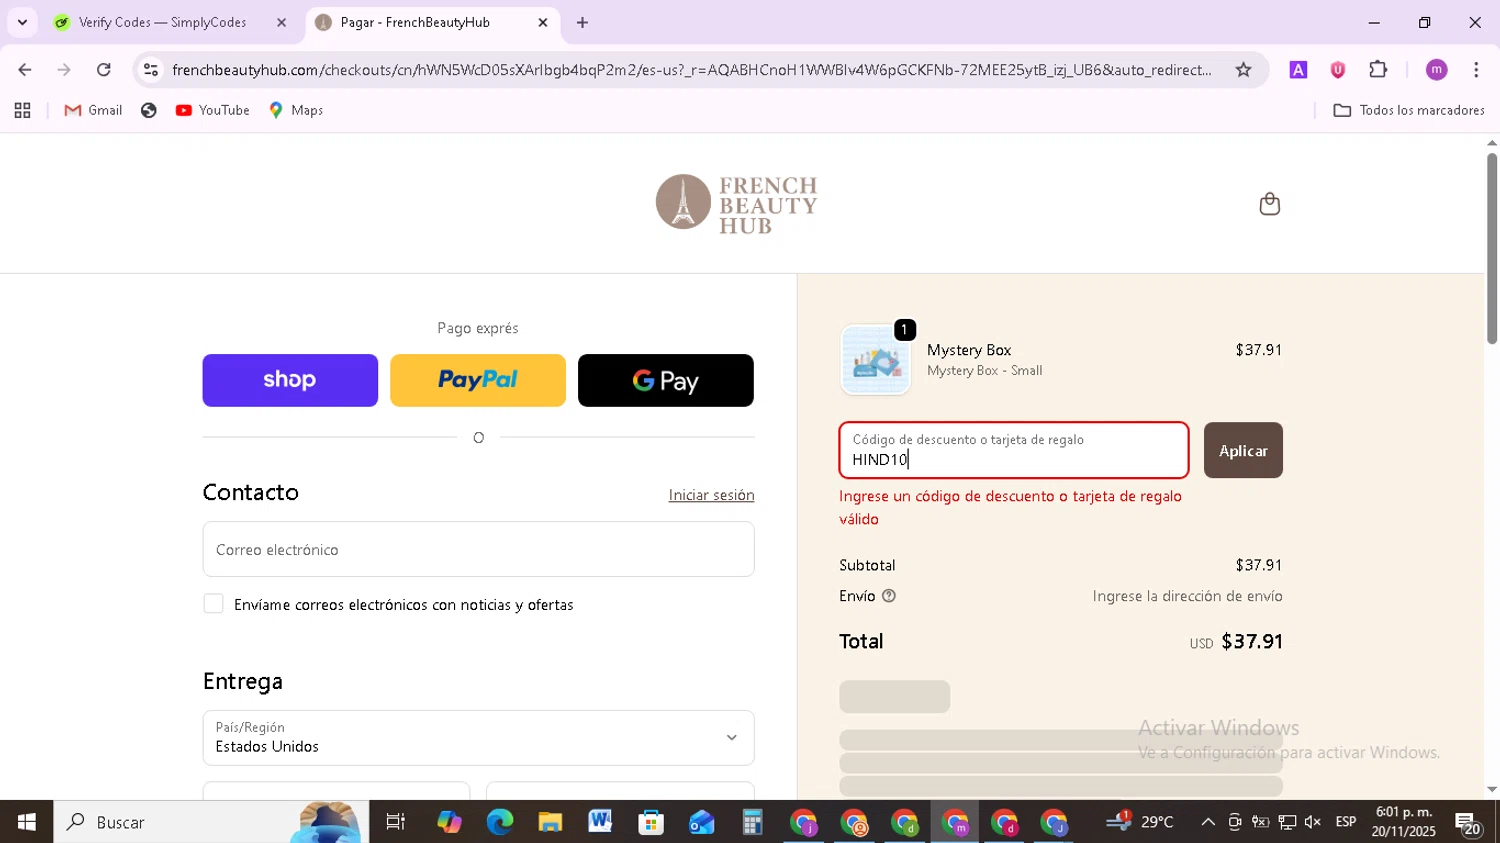Viewport: 1500px width, 843px height.
Task: Open the notification center icon
Action: (x=1469, y=823)
